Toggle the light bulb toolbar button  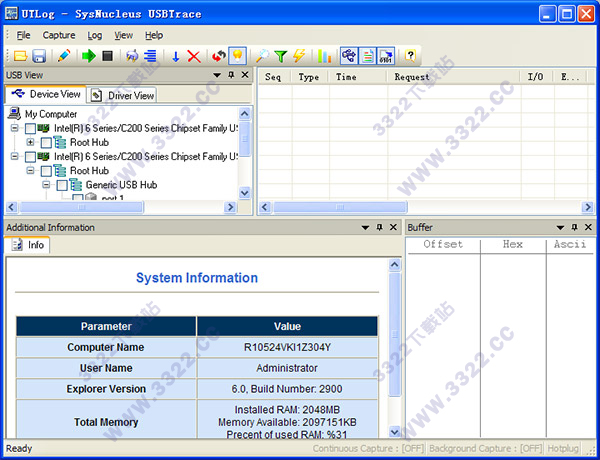pos(237,56)
